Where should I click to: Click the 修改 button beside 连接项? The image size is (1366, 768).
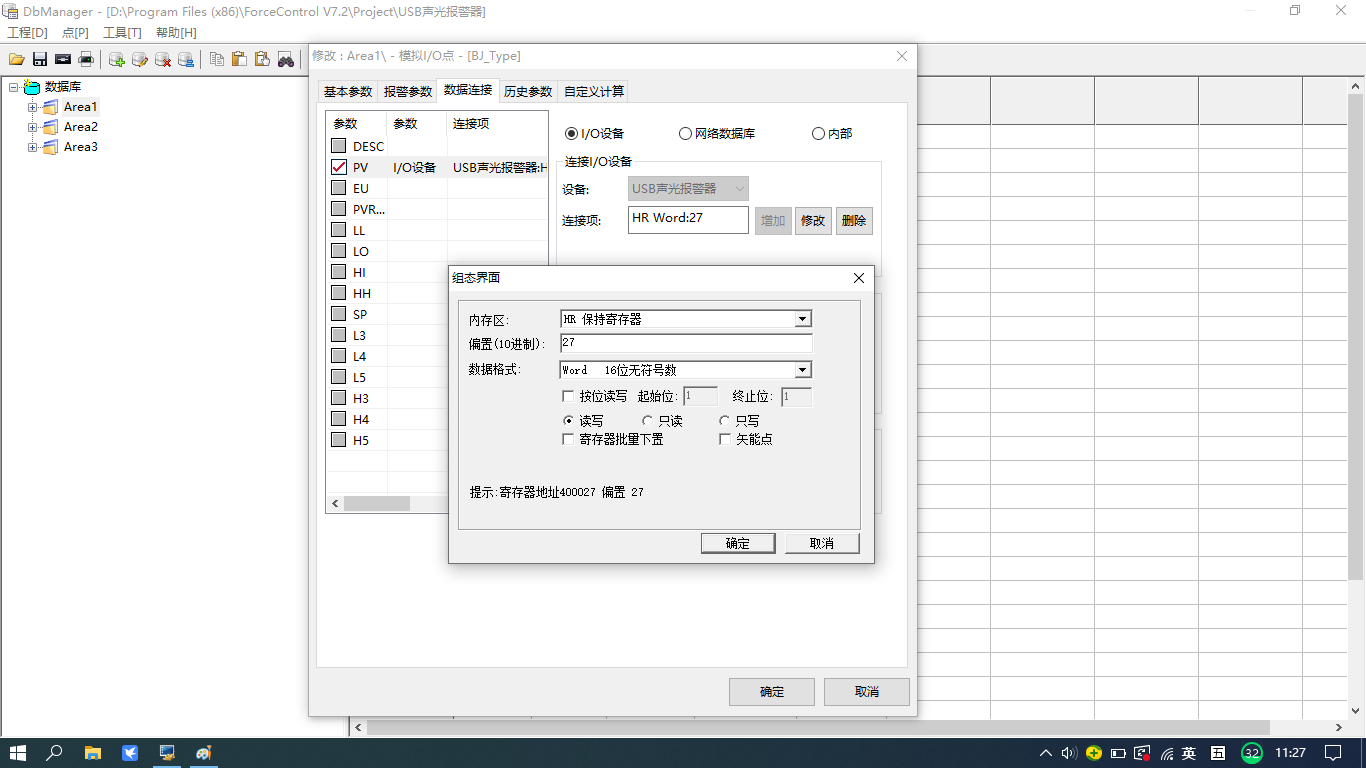[x=813, y=221]
